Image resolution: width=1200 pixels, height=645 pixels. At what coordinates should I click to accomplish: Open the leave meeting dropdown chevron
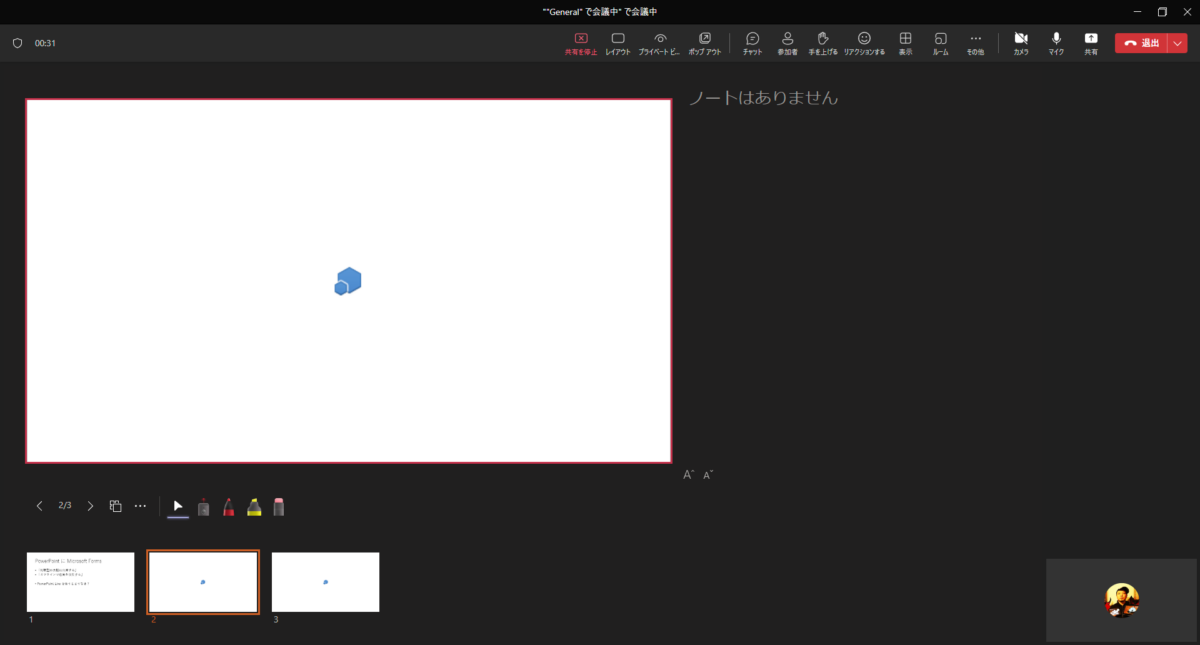coord(1178,42)
